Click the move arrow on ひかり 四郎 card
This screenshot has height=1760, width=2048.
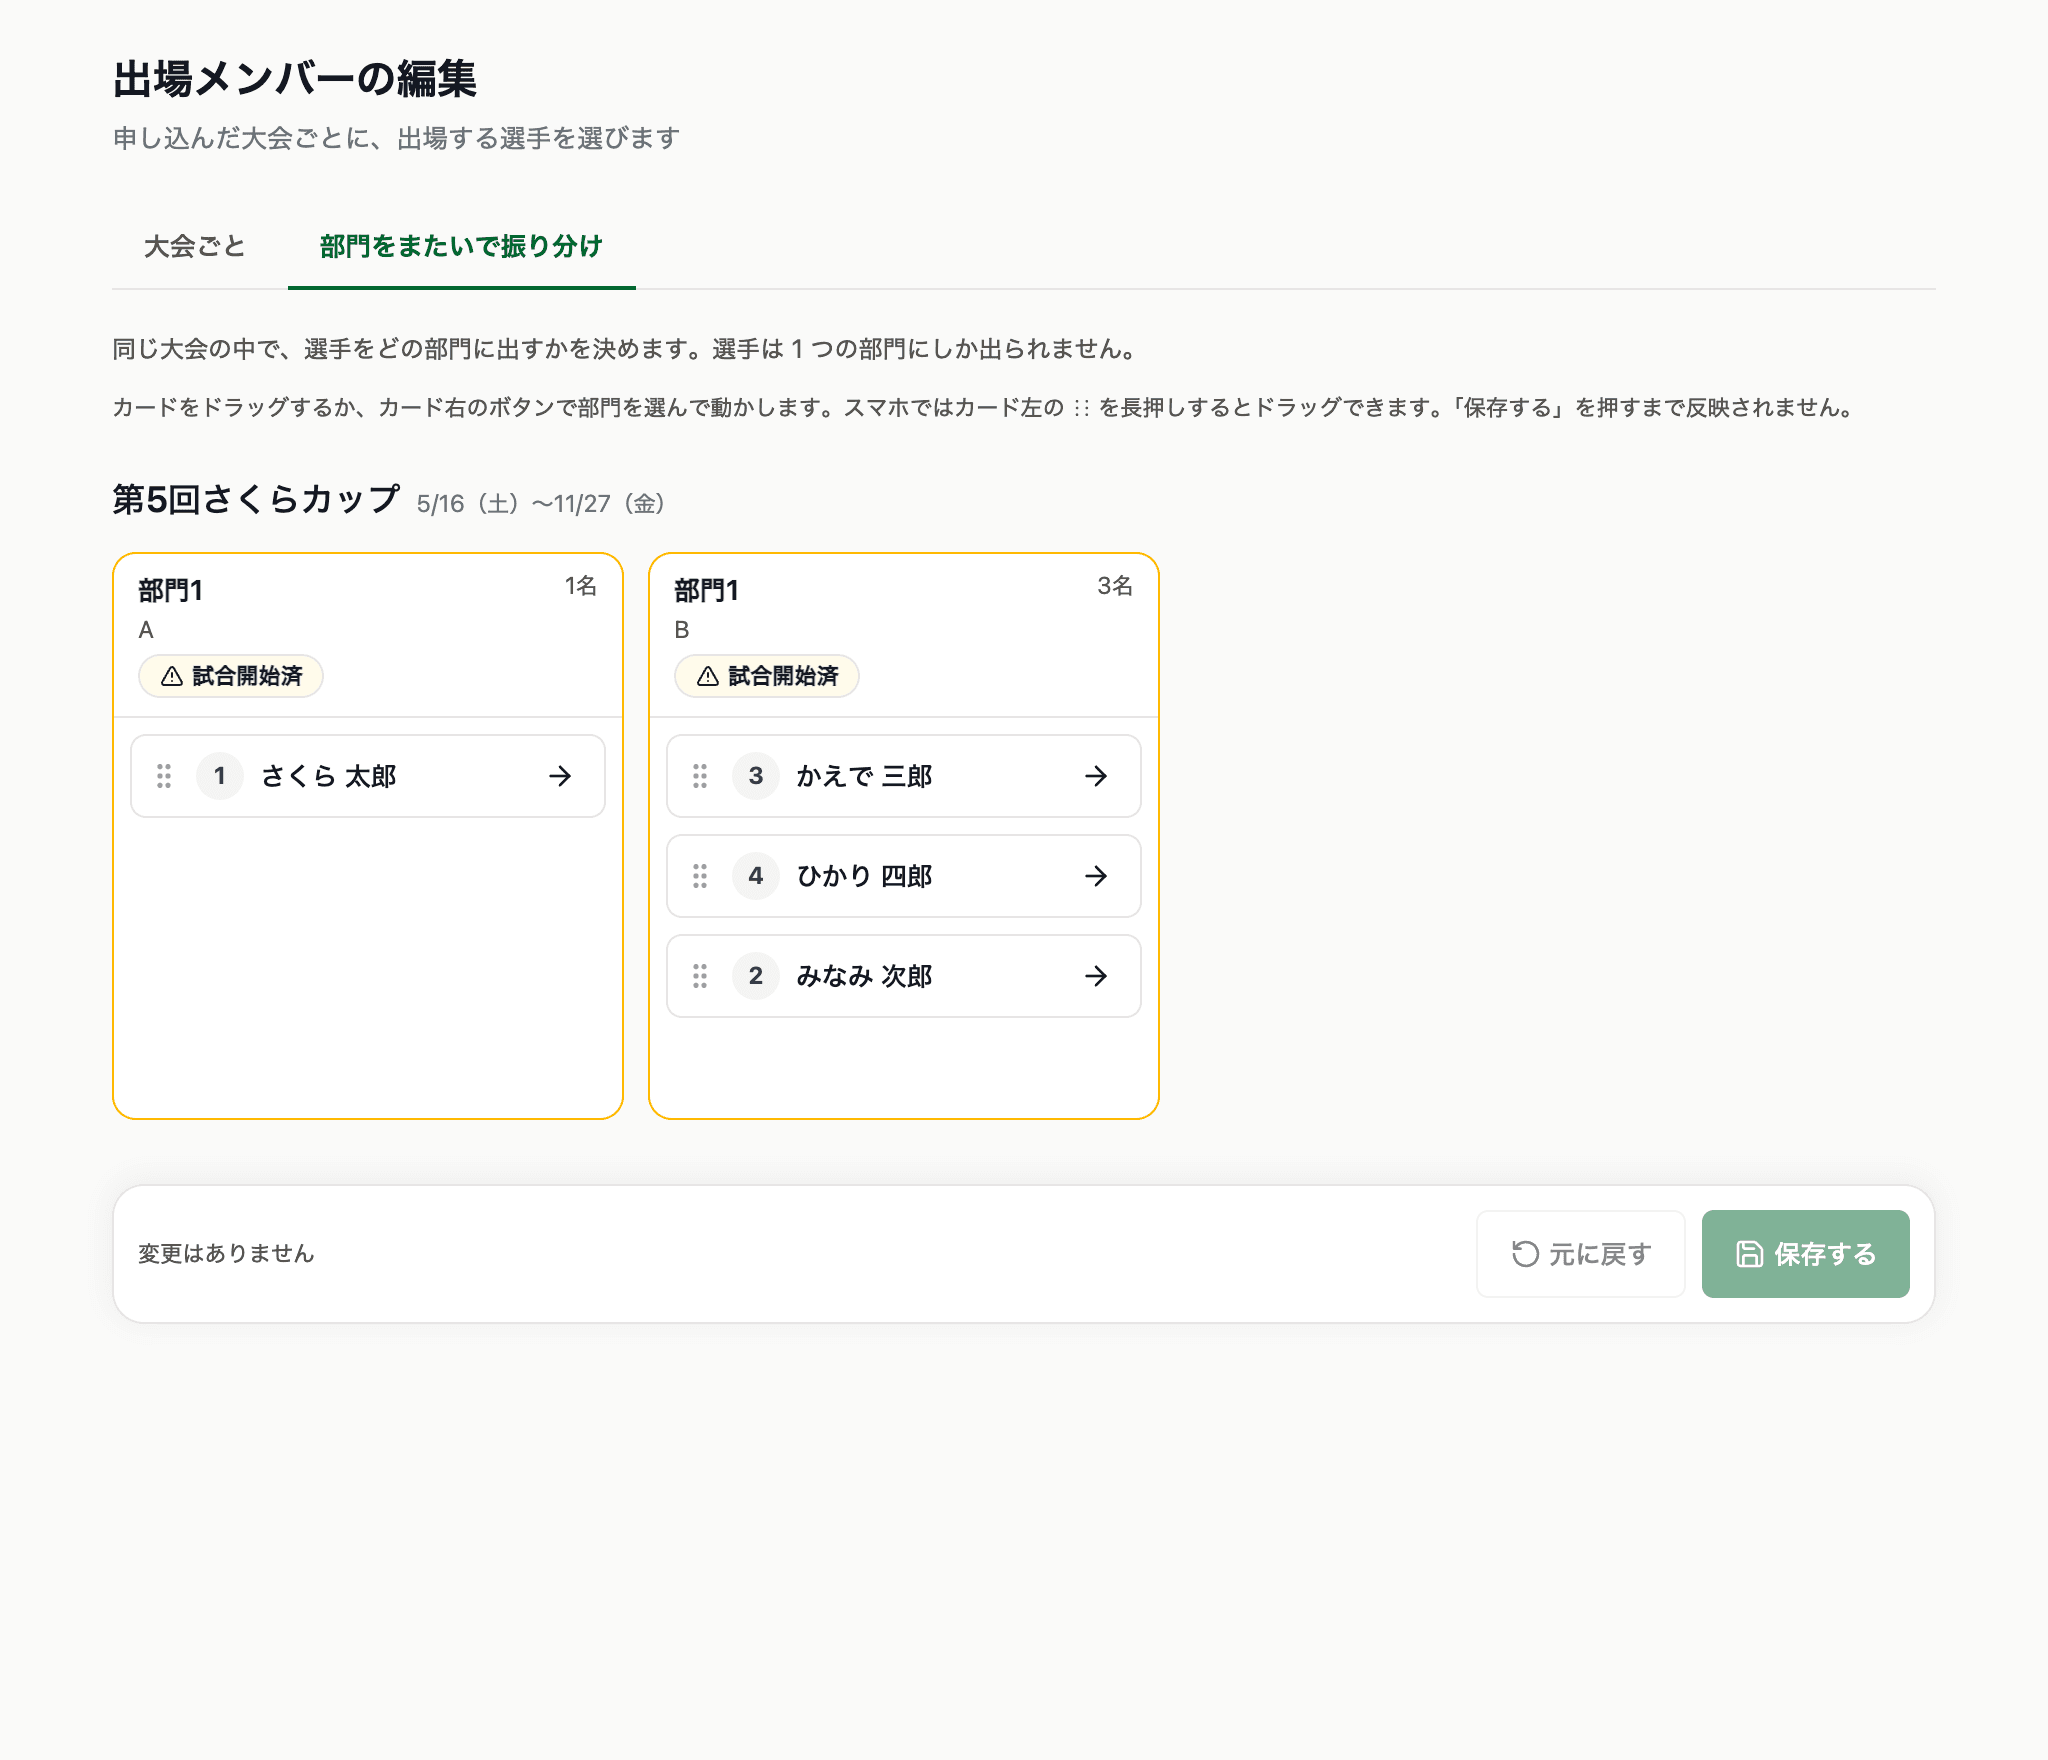pyautogui.click(x=1096, y=876)
